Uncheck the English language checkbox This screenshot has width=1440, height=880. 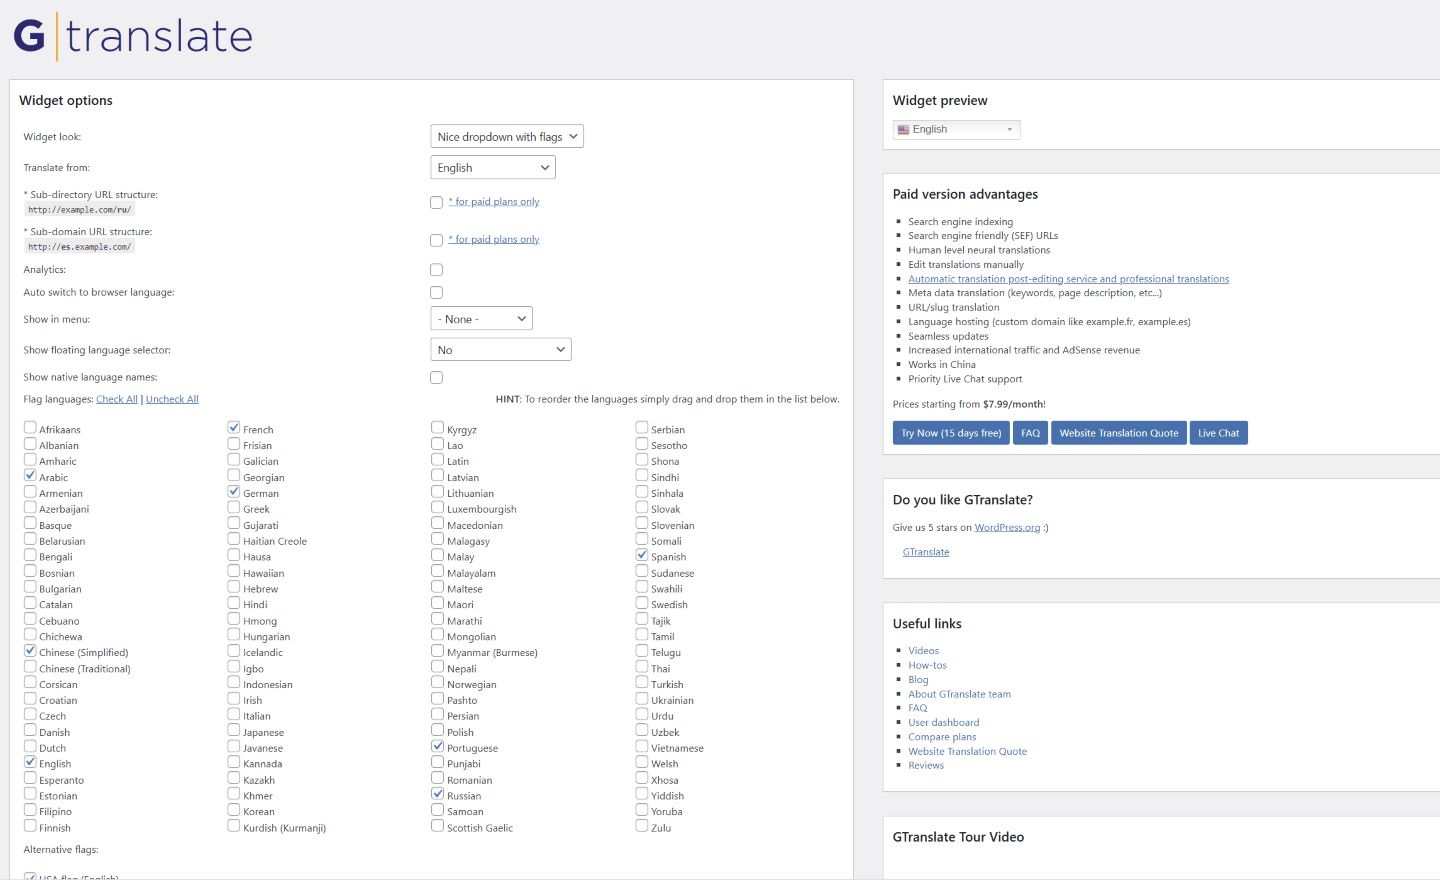(30, 762)
